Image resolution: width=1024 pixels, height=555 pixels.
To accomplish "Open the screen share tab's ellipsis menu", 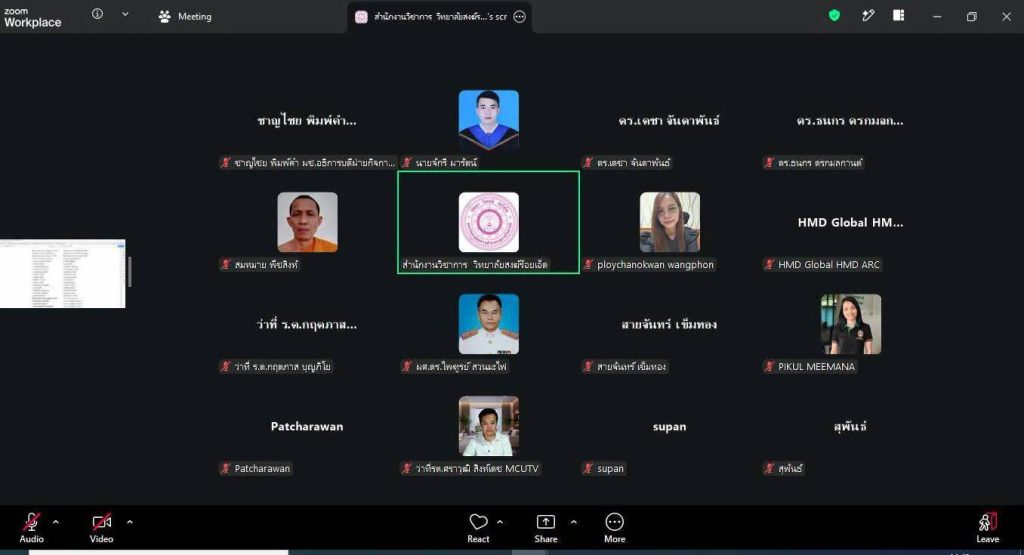I will [x=519, y=16].
